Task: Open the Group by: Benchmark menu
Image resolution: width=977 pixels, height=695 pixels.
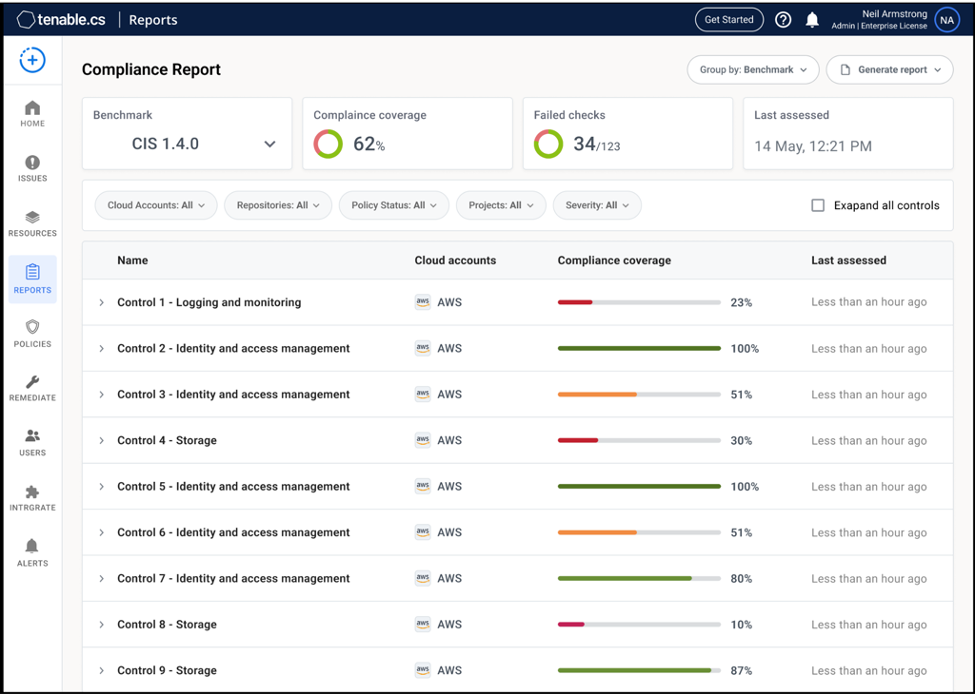Action: 752,70
